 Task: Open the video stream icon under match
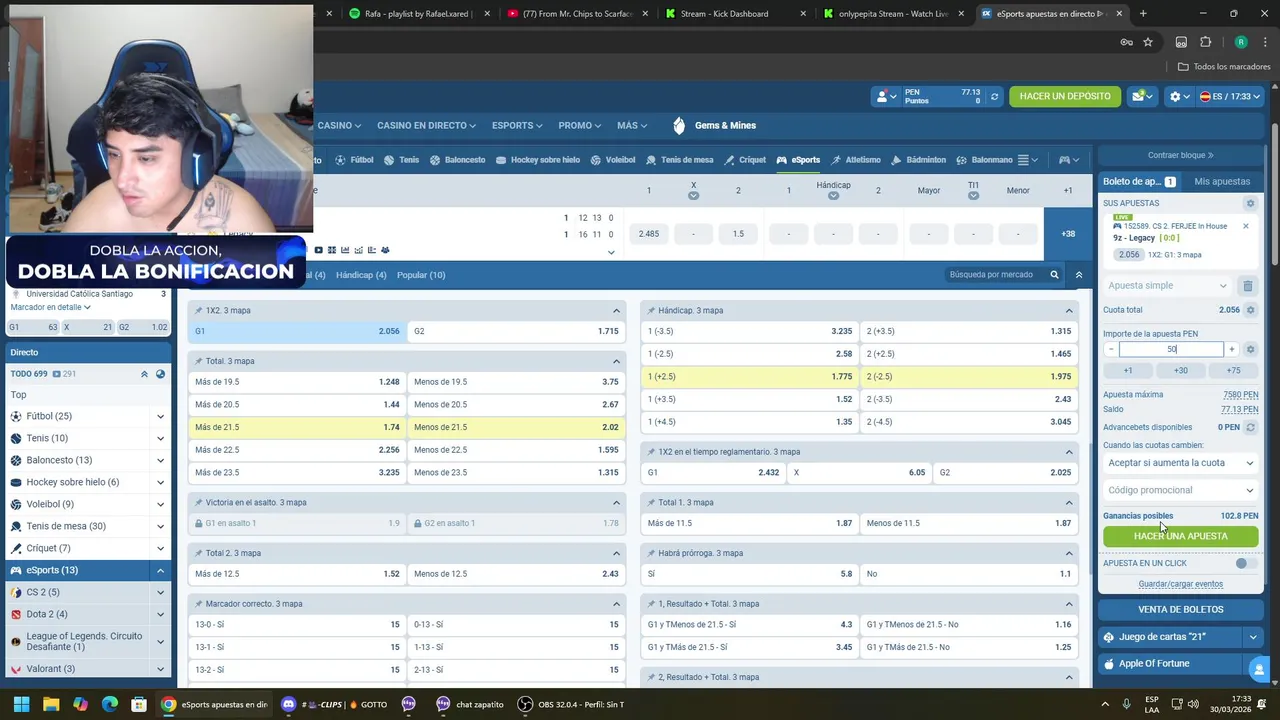point(319,250)
